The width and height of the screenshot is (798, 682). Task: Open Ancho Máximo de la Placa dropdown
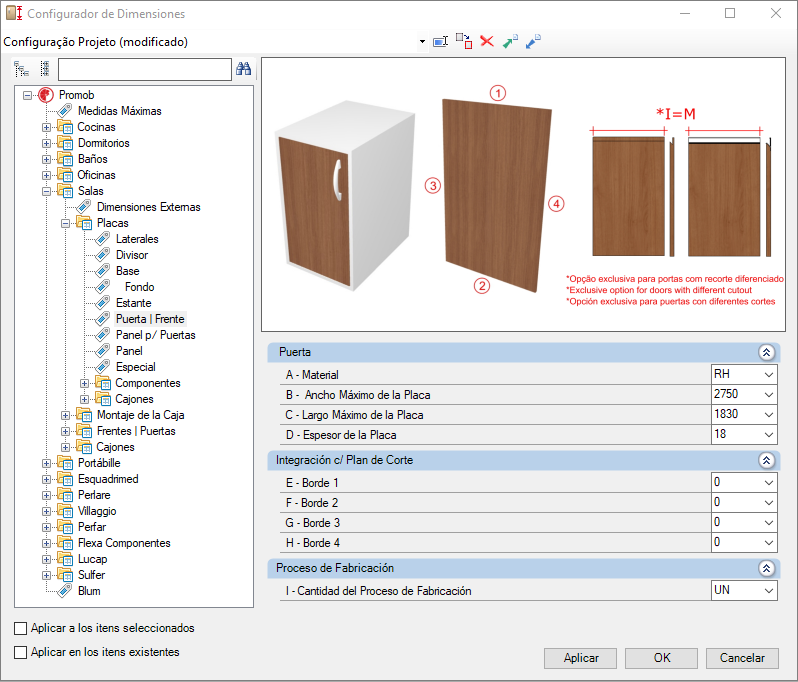(x=768, y=395)
